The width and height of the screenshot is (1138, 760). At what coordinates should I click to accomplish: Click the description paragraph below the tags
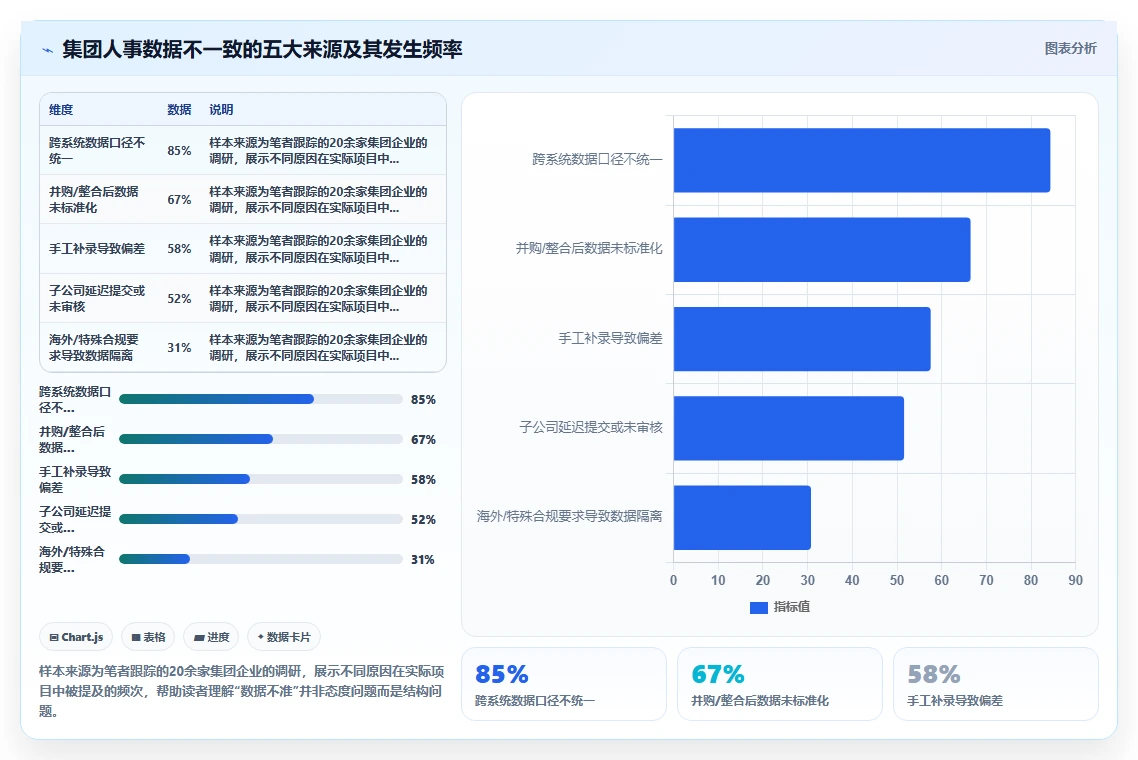pyautogui.click(x=242, y=691)
